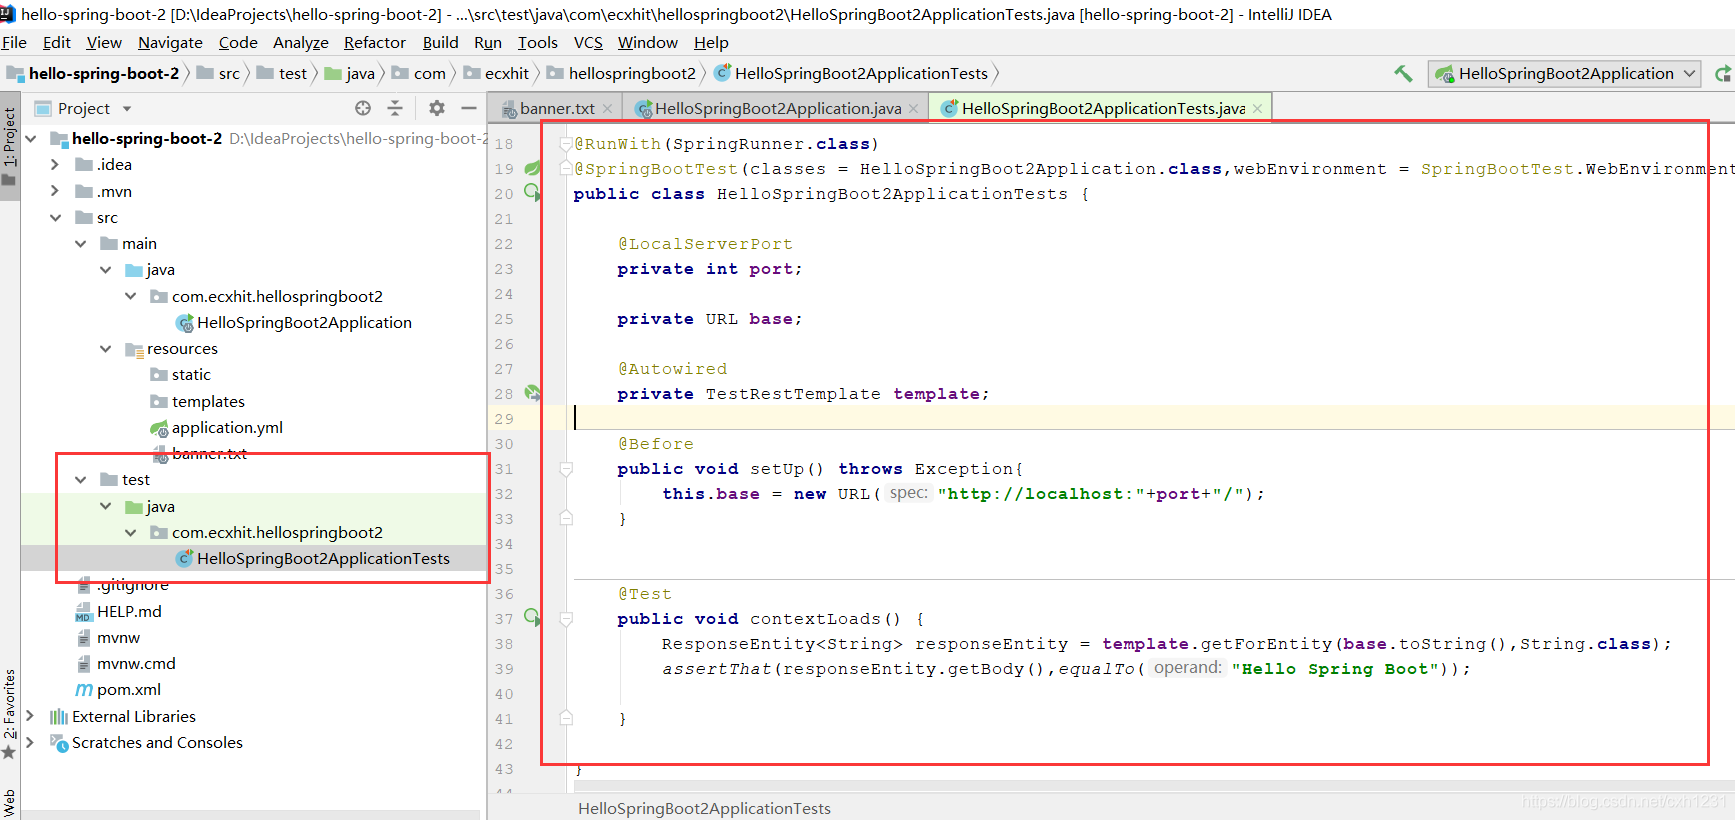
Task: Toggle code fold end marker at line 33
Action: click(x=566, y=518)
